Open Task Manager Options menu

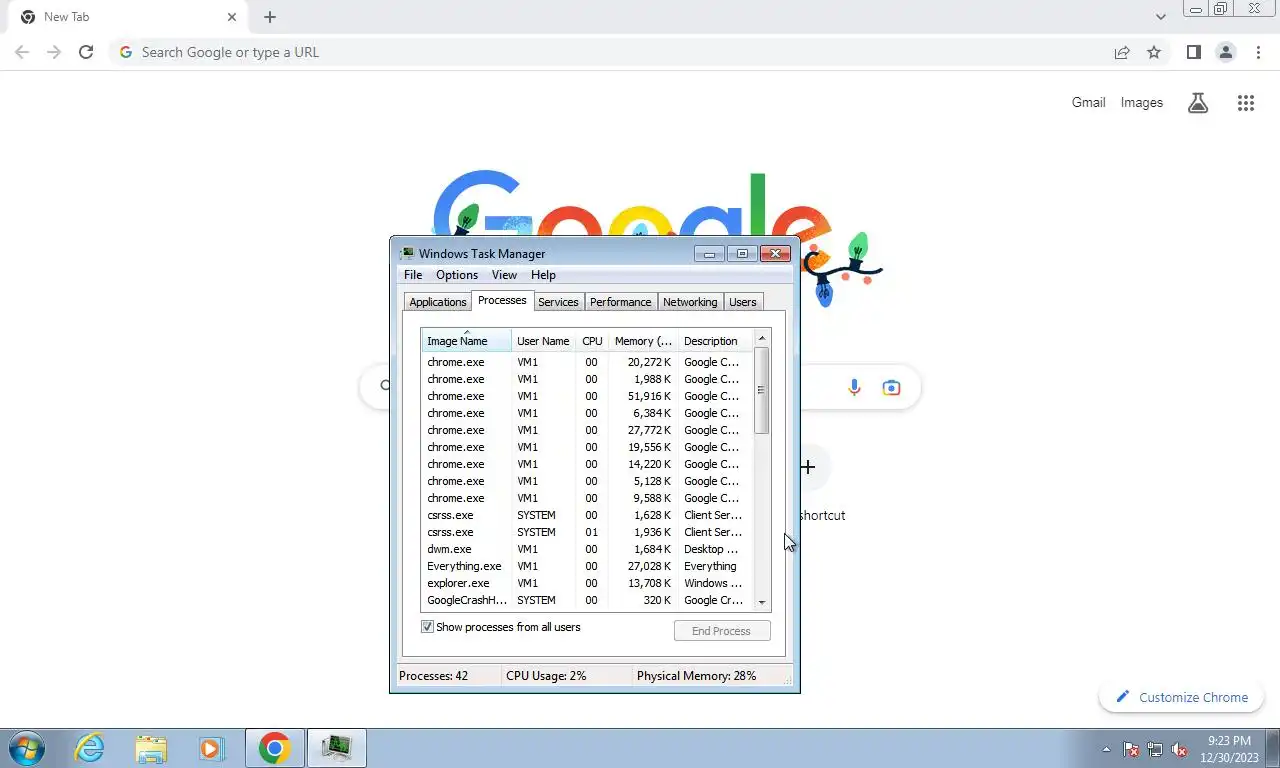pos(457,275)
